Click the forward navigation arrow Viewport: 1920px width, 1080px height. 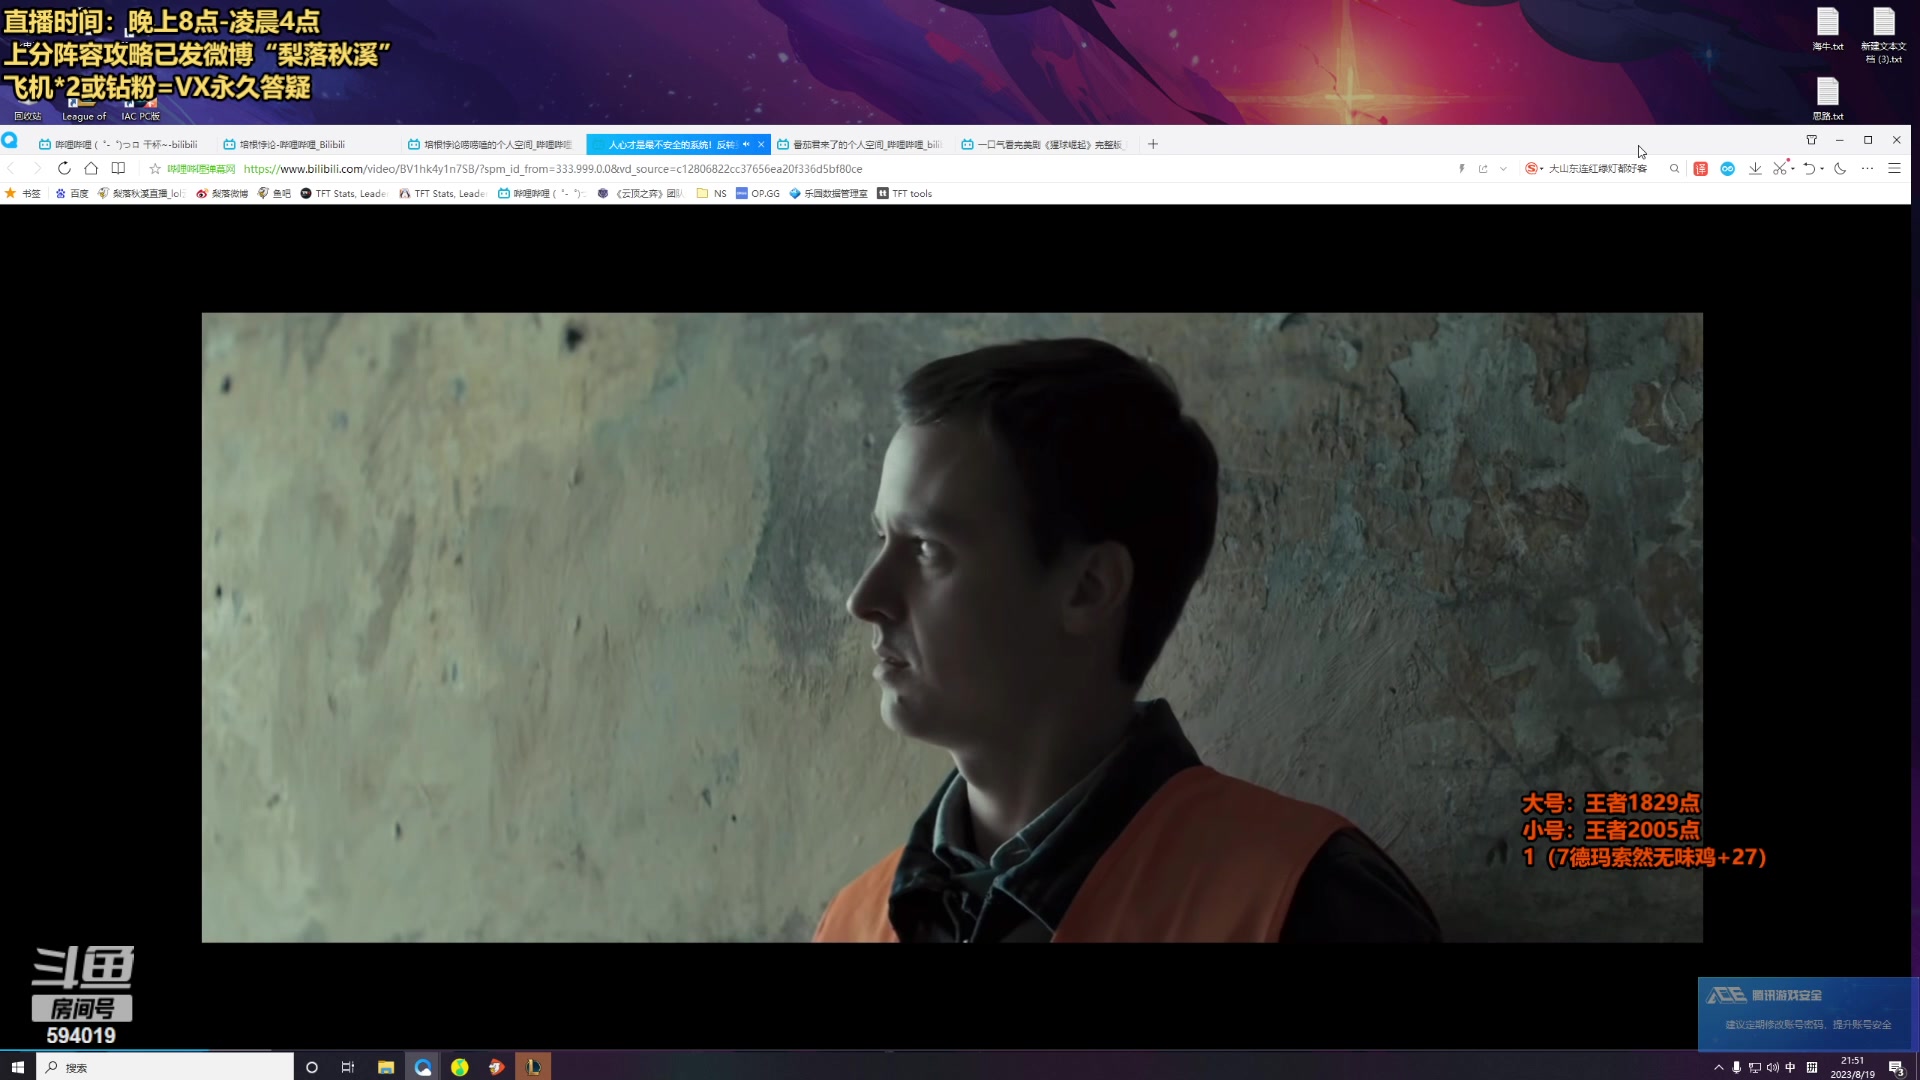click(x=37, y=168)
